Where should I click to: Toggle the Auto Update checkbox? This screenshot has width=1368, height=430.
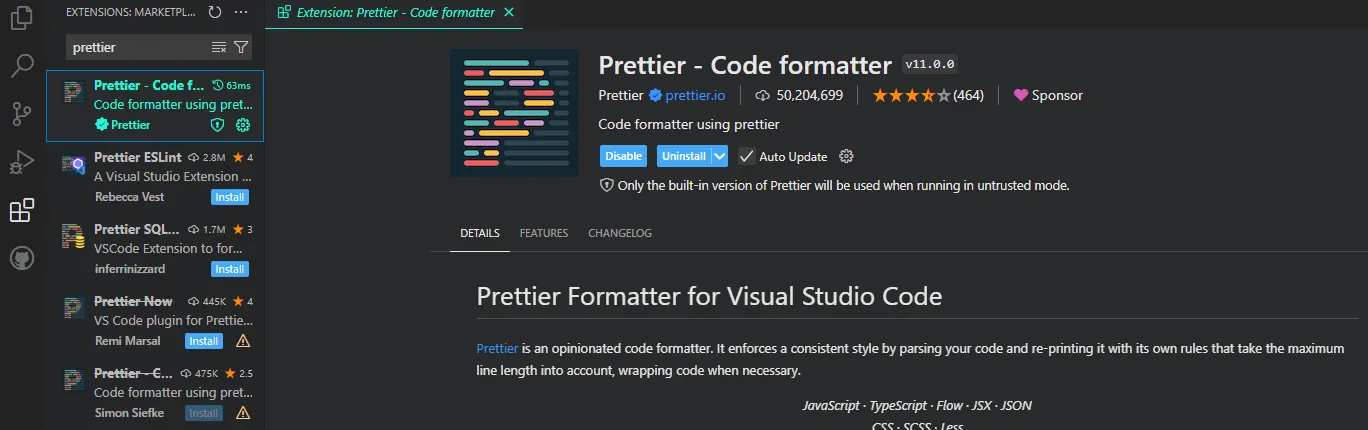click(x=746, y=156)
